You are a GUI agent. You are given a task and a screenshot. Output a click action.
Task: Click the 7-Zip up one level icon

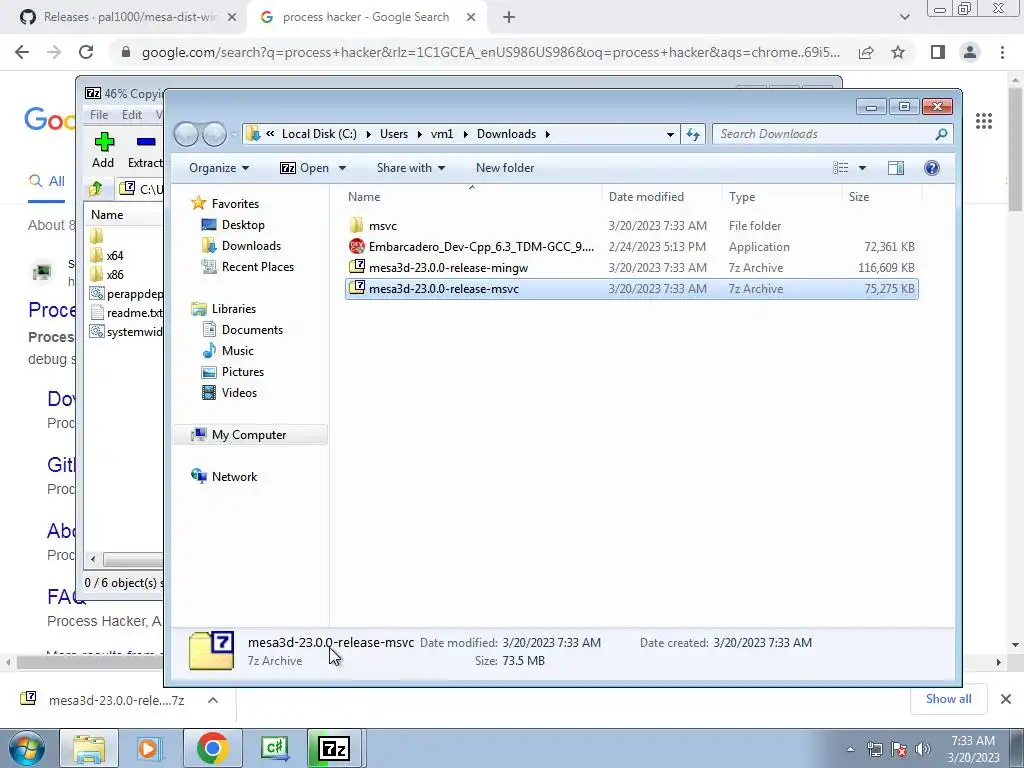coord(95,189)
